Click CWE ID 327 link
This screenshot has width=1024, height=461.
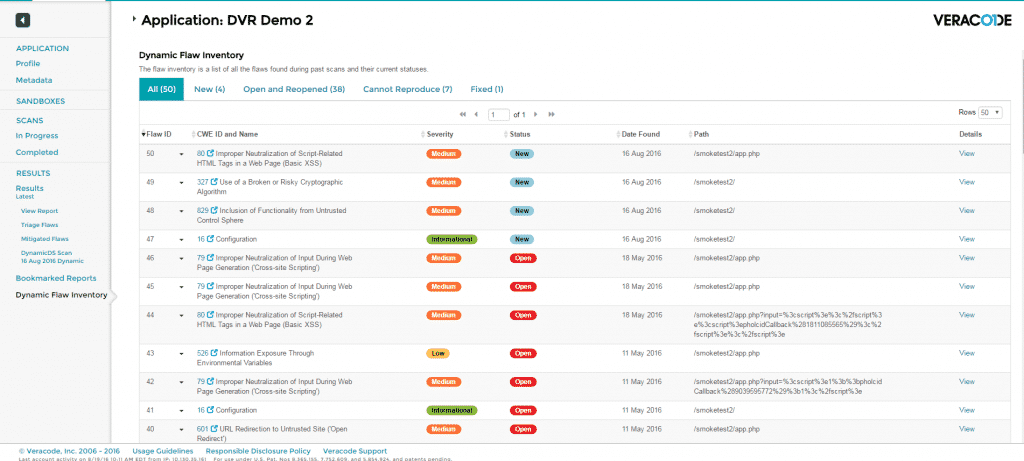(x=202, y=182)
